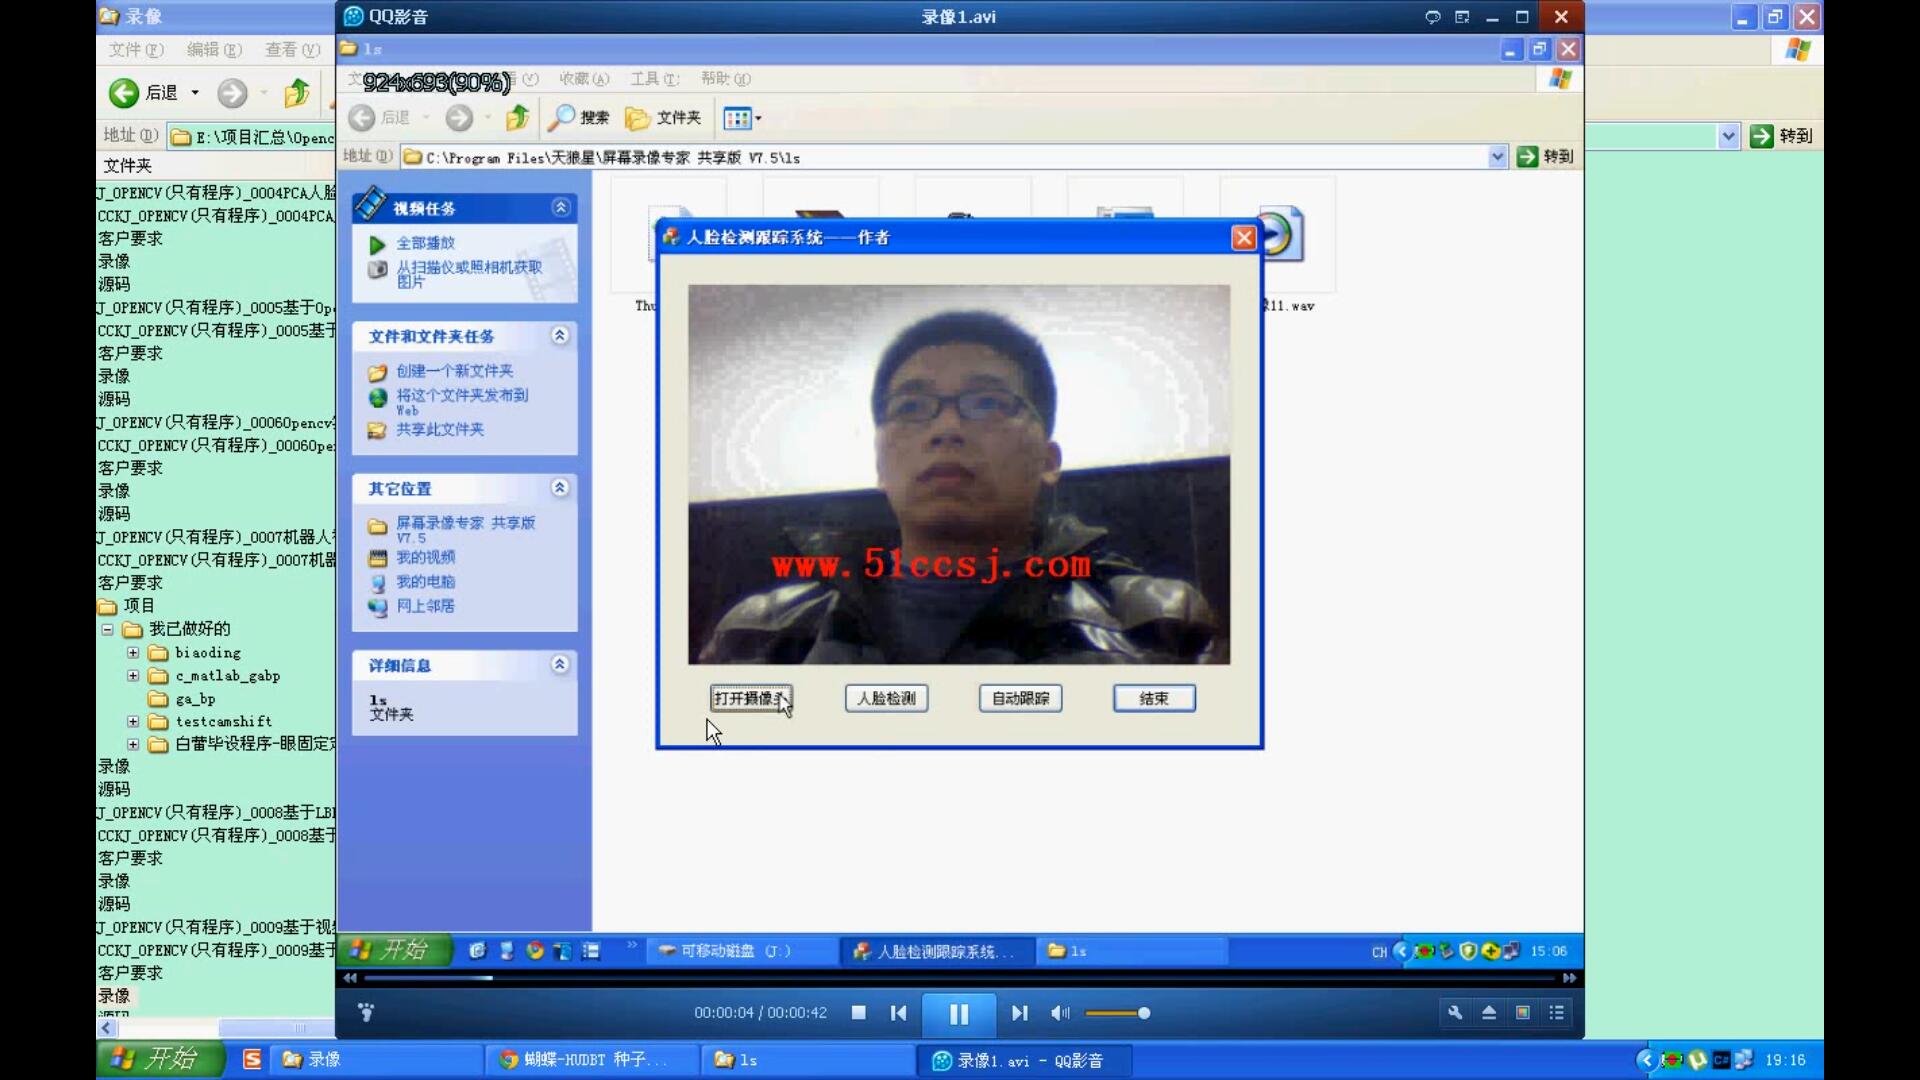Collapse the 我已做好的 folder tree node

click(107, 630)
